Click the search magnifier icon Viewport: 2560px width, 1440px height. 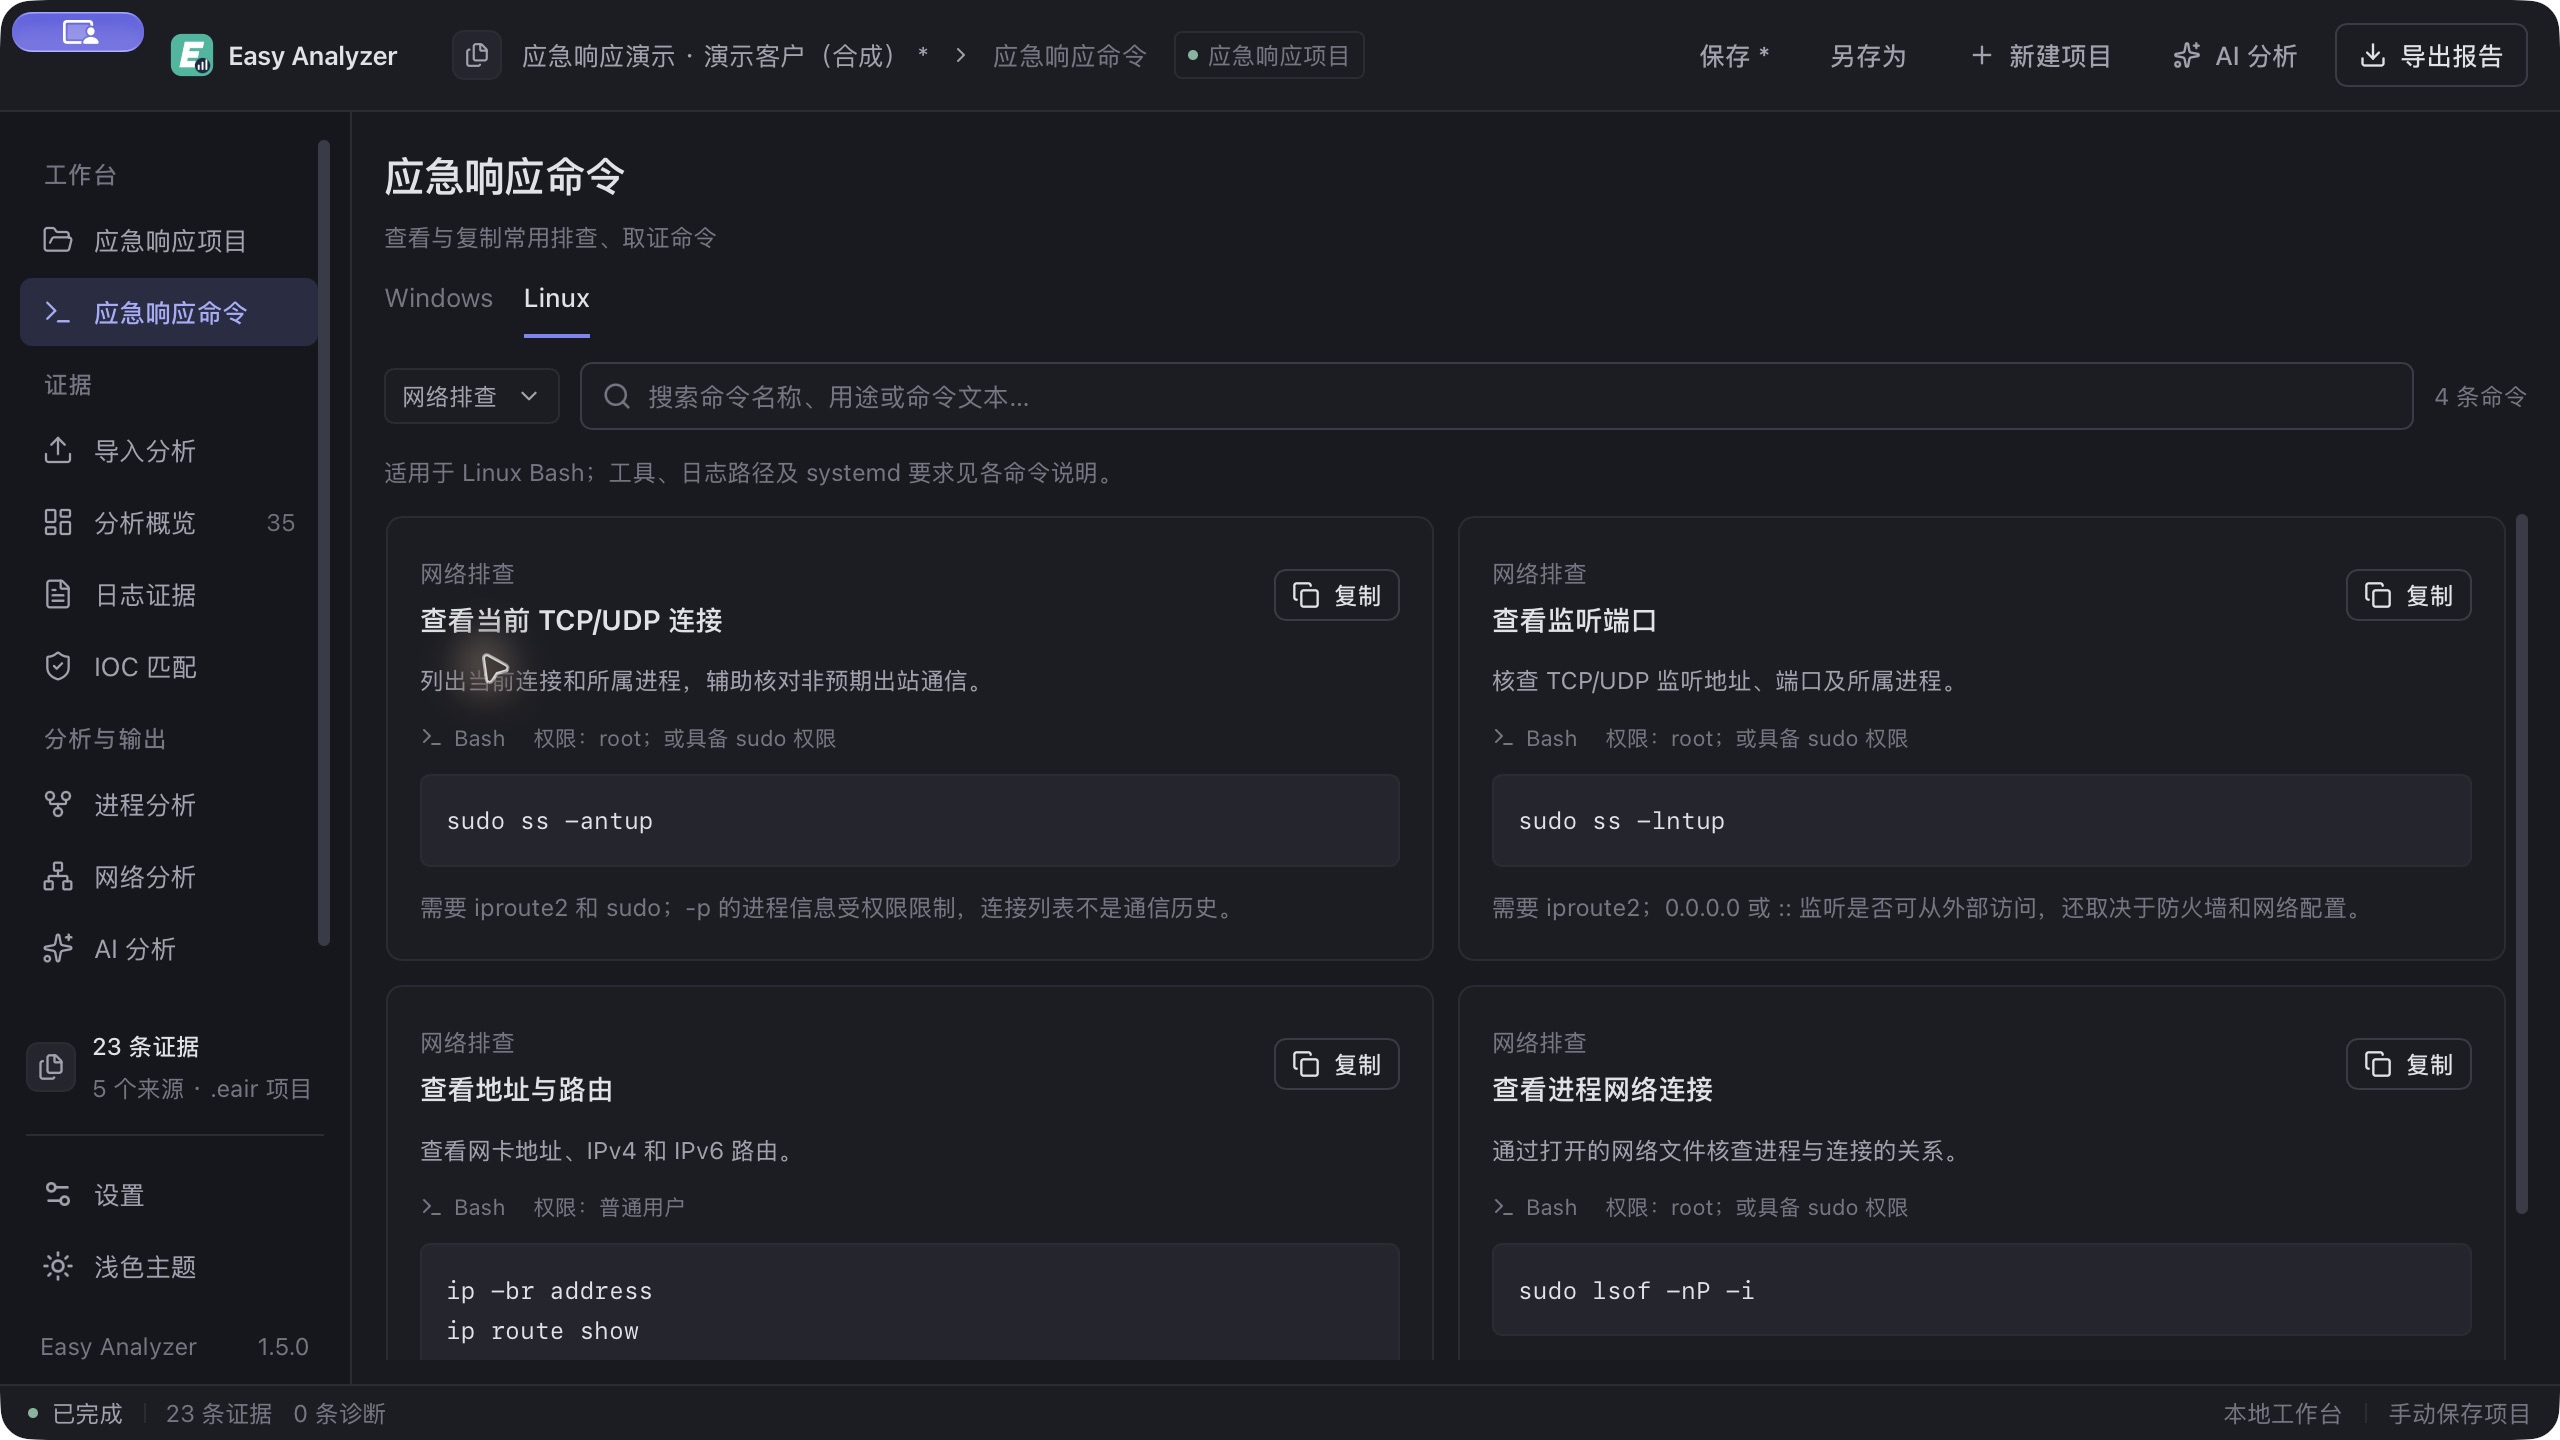coord(617,397)
